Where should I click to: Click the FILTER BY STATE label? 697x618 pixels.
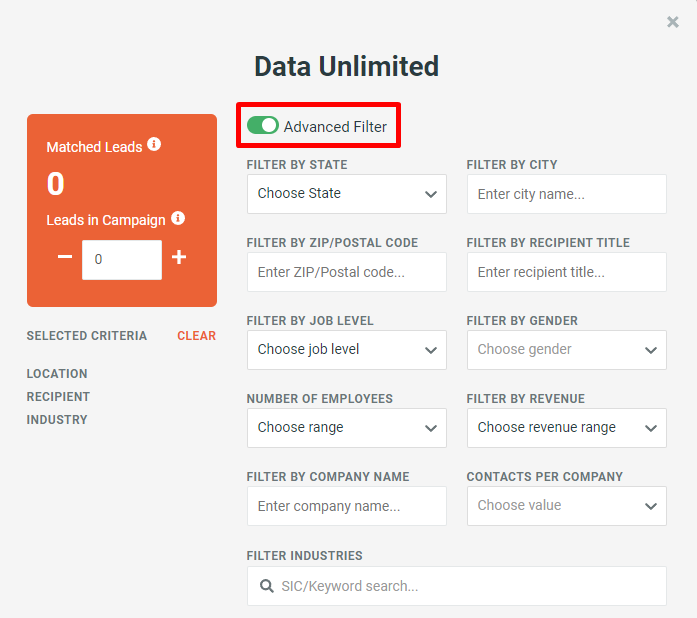[297, 165]
